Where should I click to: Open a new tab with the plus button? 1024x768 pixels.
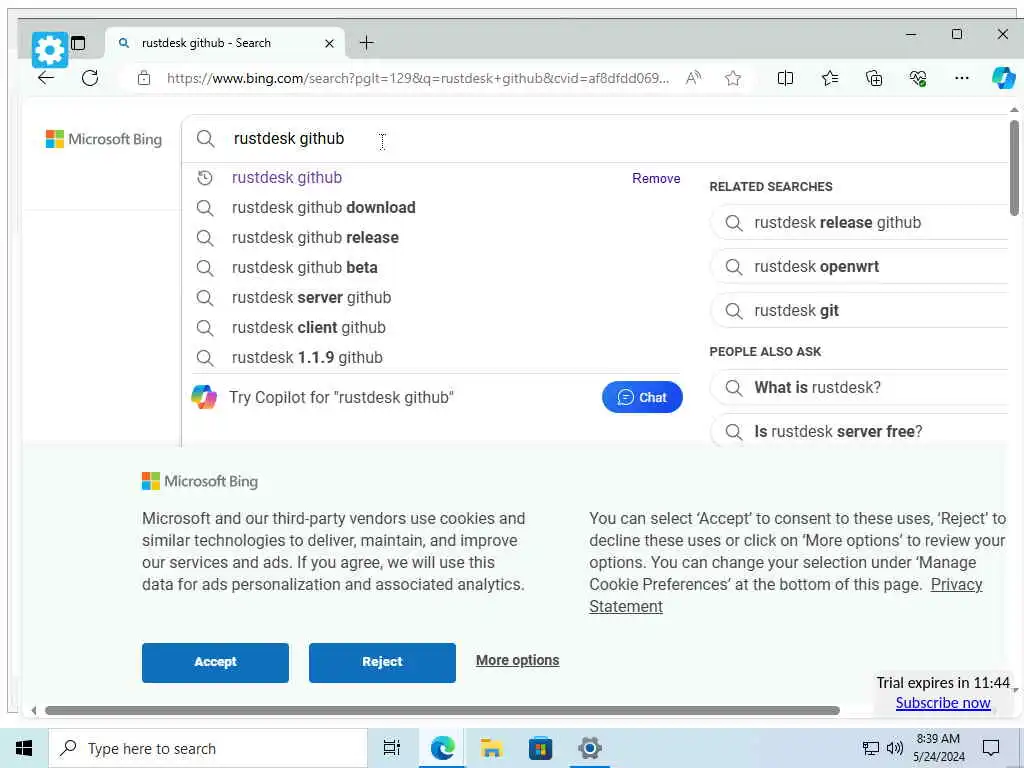coord(366,43)
